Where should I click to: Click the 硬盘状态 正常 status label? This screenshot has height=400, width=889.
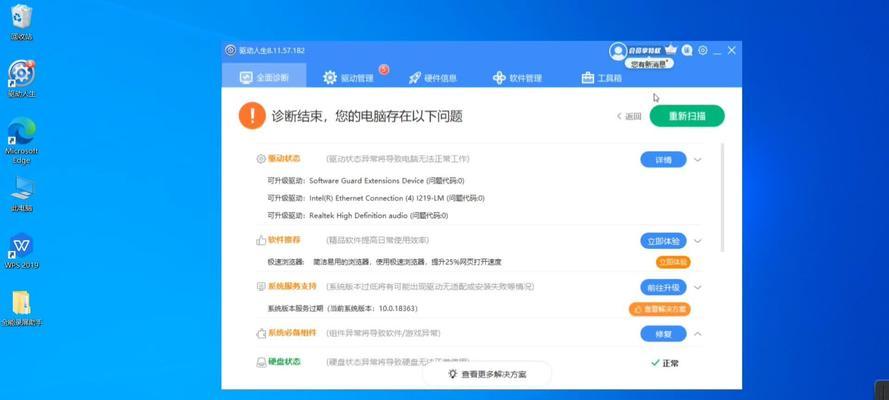[x=664, y=363]
